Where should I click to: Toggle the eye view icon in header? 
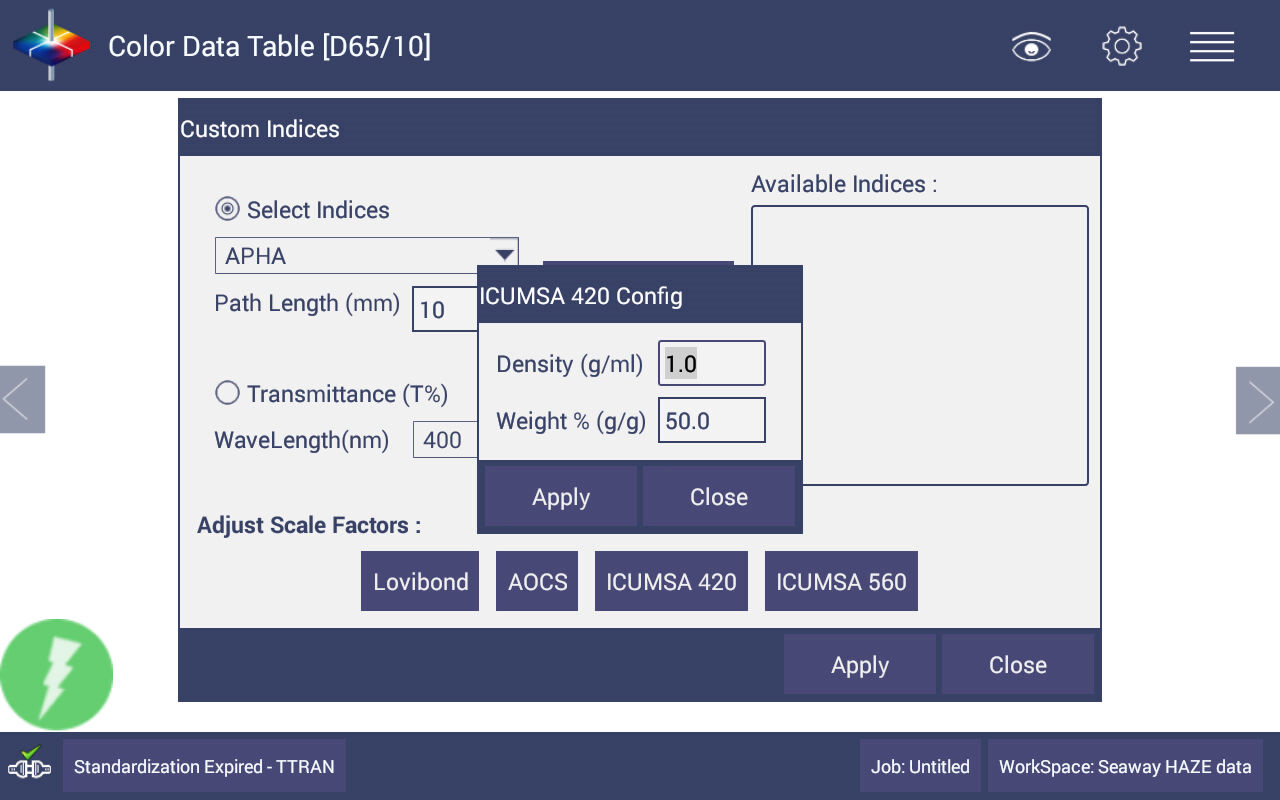coord(1031,47)
